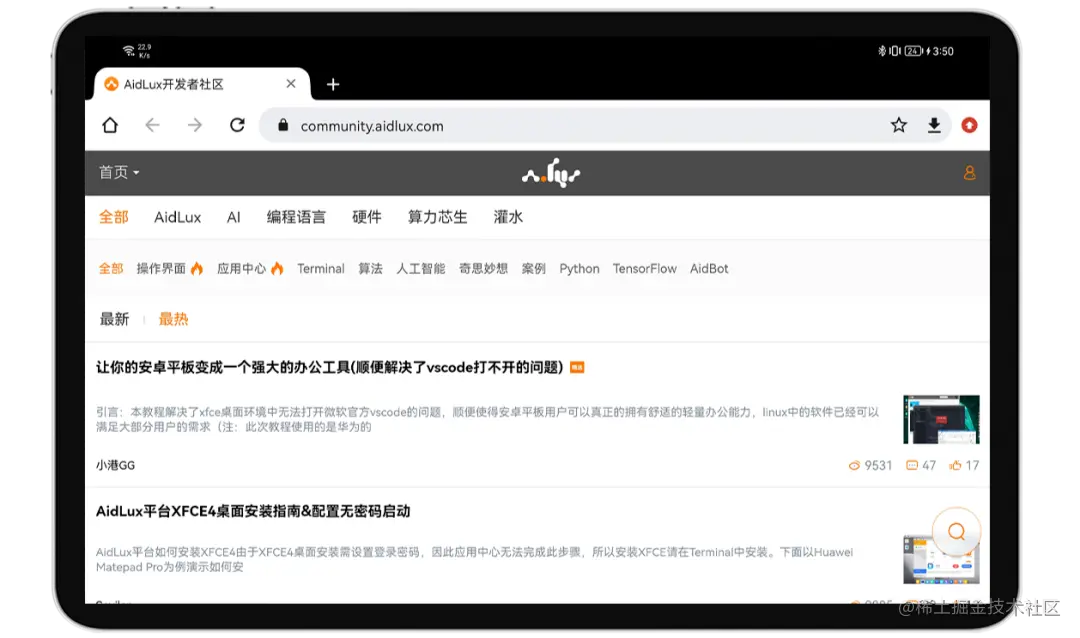Click the bookmark star in address bar

[x=897, y=125]
